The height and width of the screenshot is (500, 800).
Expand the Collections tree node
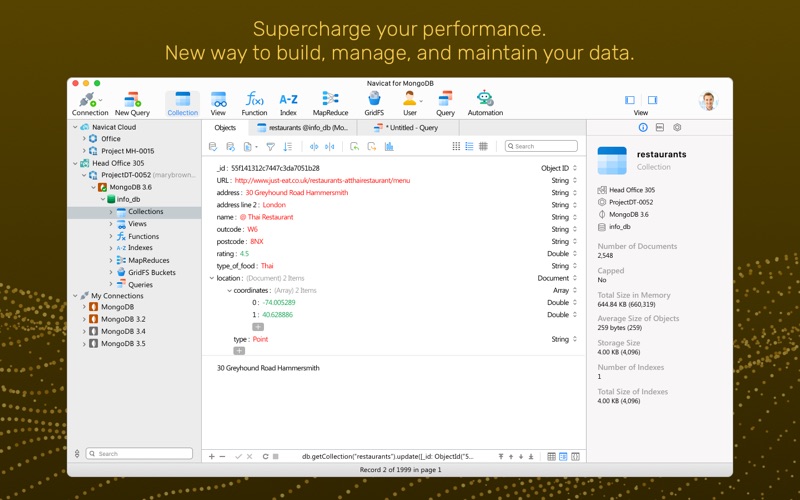coord(111,212)
